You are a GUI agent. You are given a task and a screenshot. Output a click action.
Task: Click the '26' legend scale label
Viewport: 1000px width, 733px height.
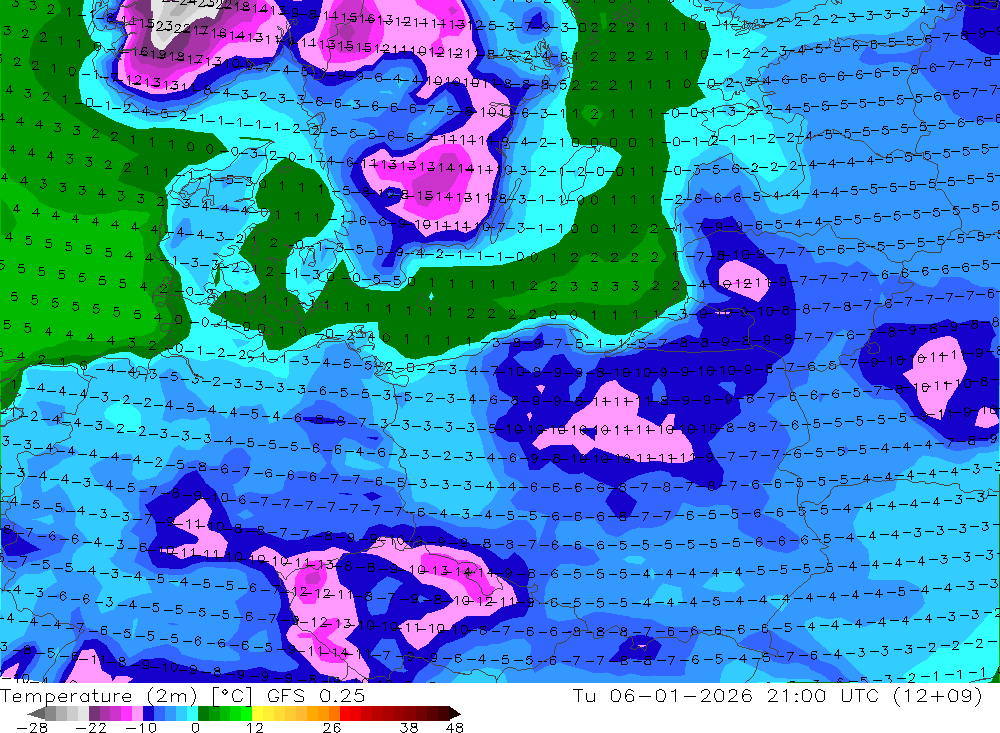332,727
